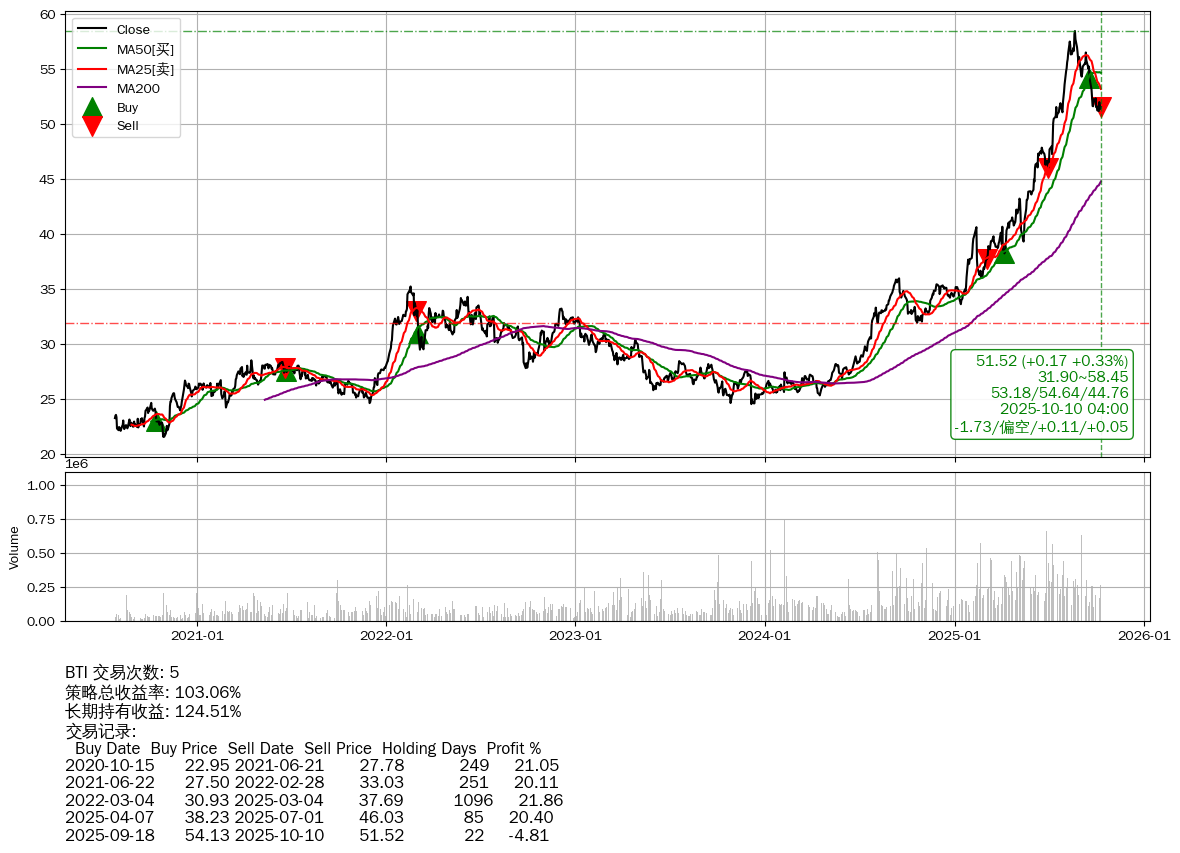Screen dimensions: 1180x853
Task: Click the green buy marker near 54 in September 2025
Action: (x=1090, y=78)
